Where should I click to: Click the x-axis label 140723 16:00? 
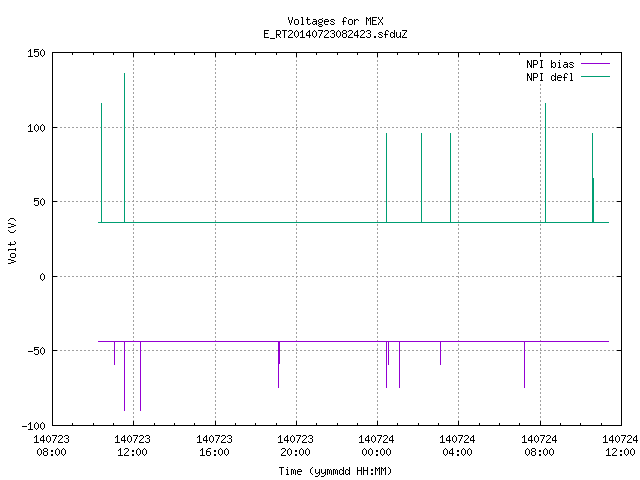[x=214, y=445]
